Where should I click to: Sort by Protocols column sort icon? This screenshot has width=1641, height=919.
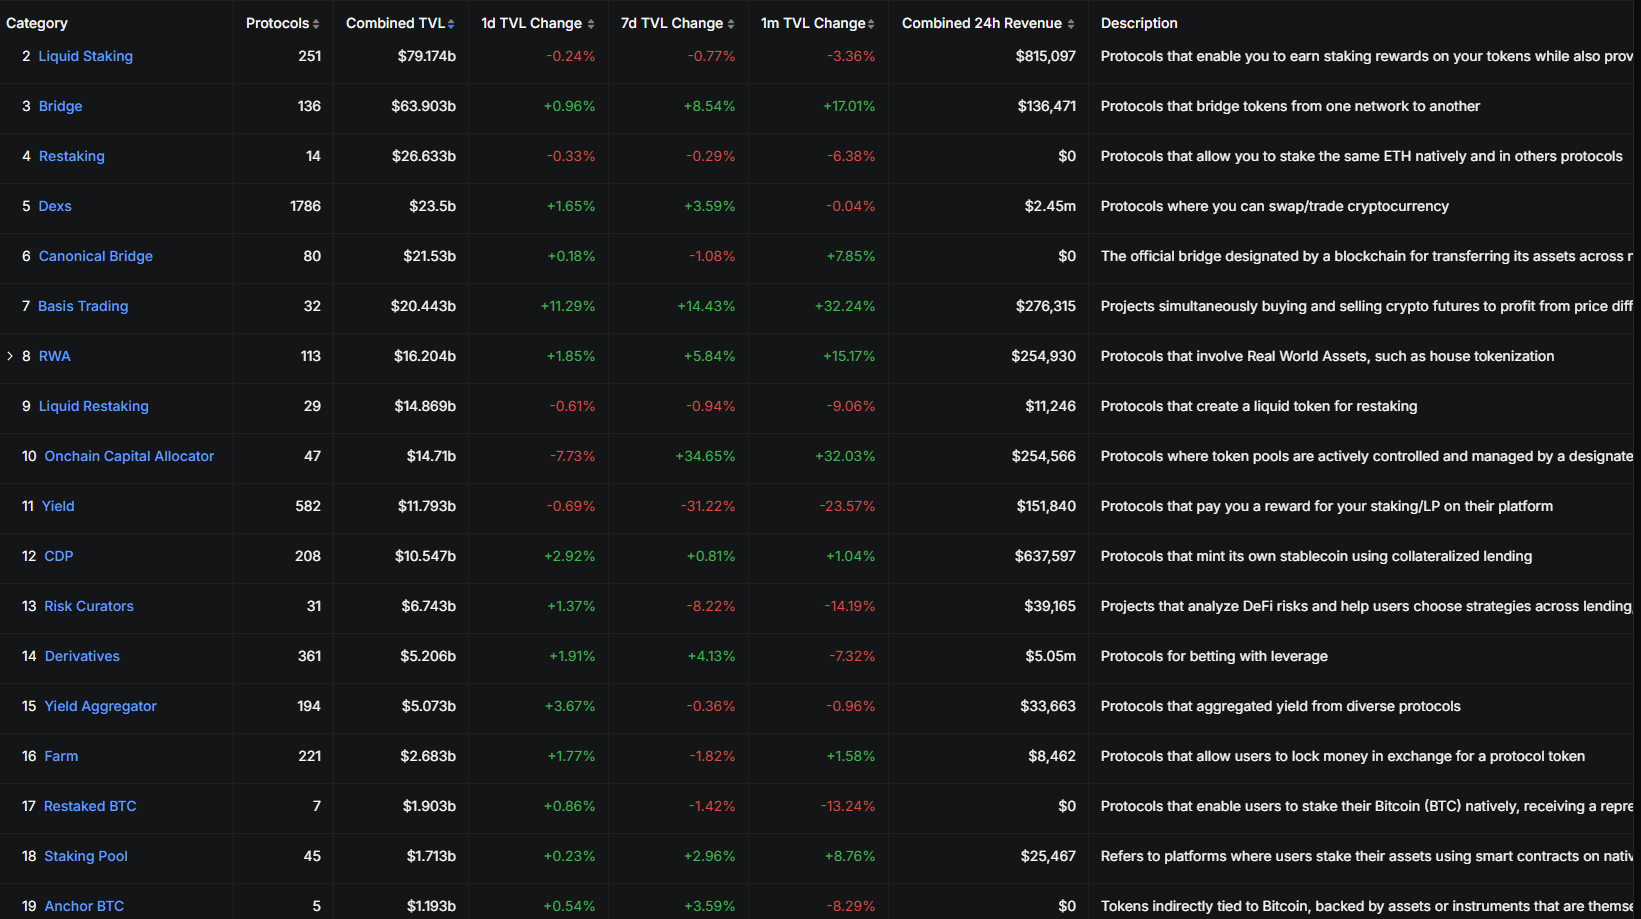tap(316, 24)
